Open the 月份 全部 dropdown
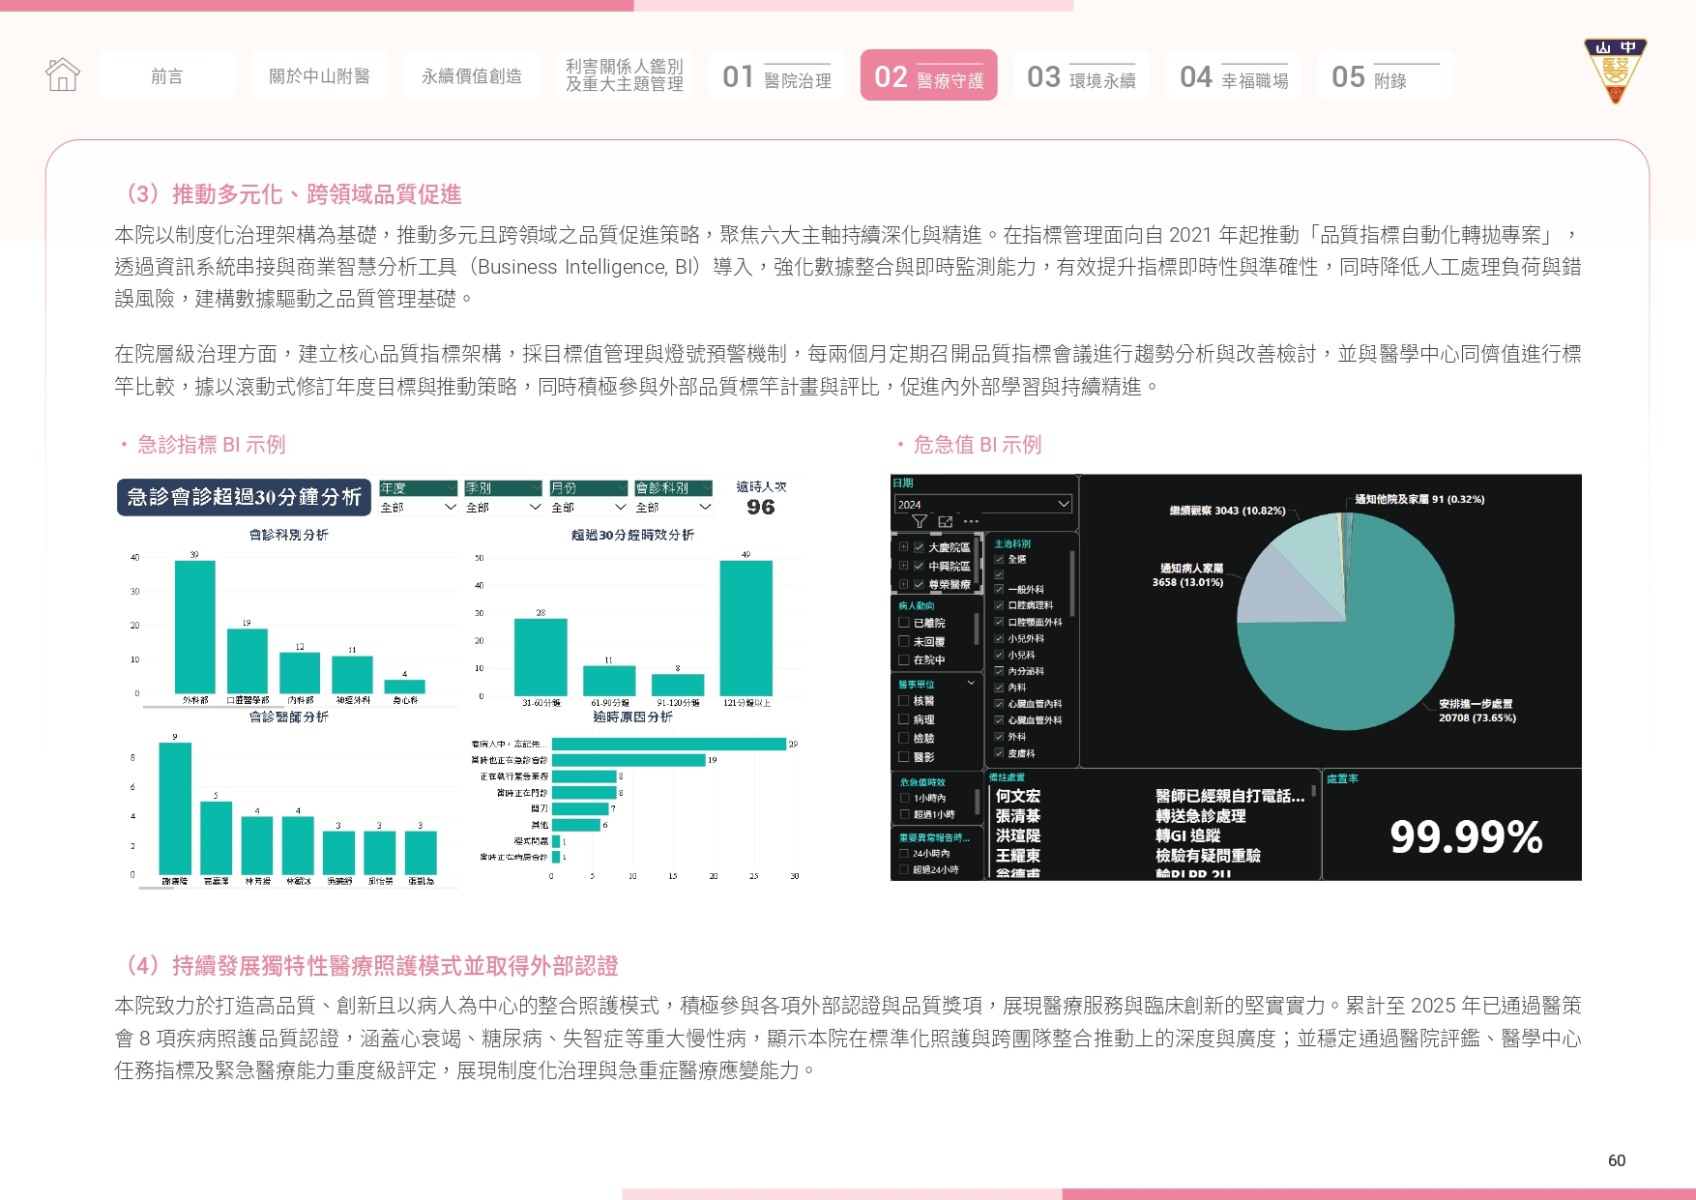Viewport: 1696px width, 1200px height. [589, 508]
